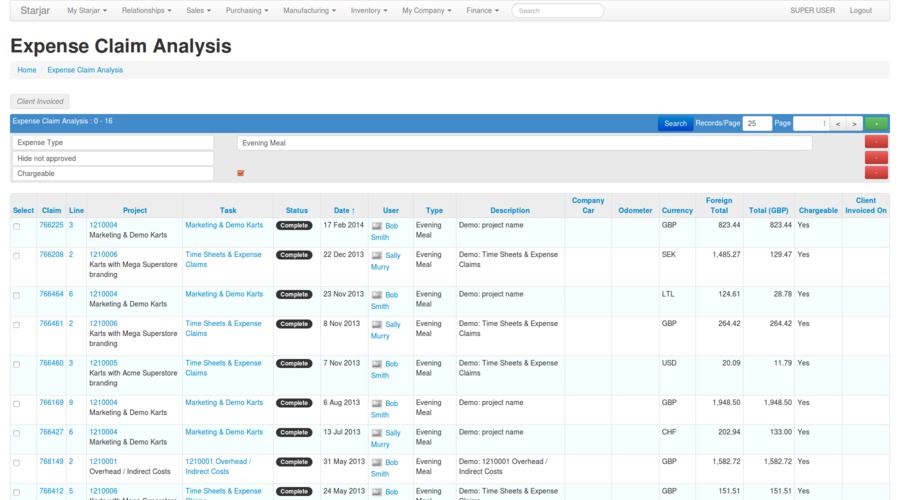The image size is (900, 500).
Task: Toggle the Chargeable filter checkbox
Action: coord(240,173)
